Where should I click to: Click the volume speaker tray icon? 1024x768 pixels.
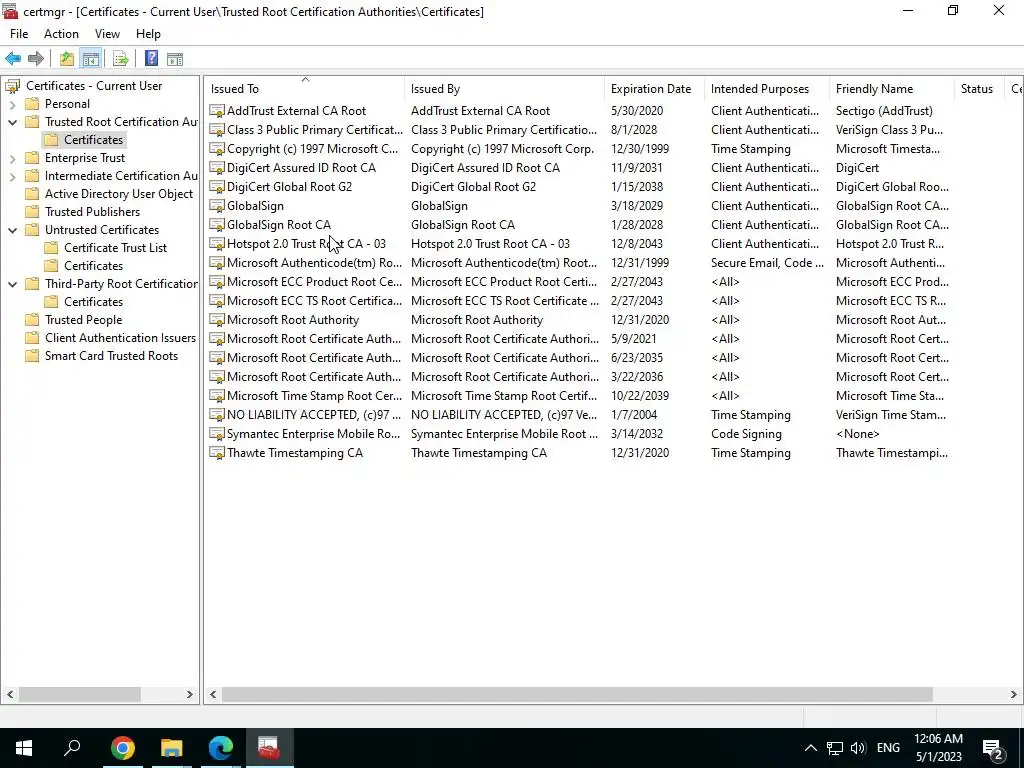pos(858,748)
